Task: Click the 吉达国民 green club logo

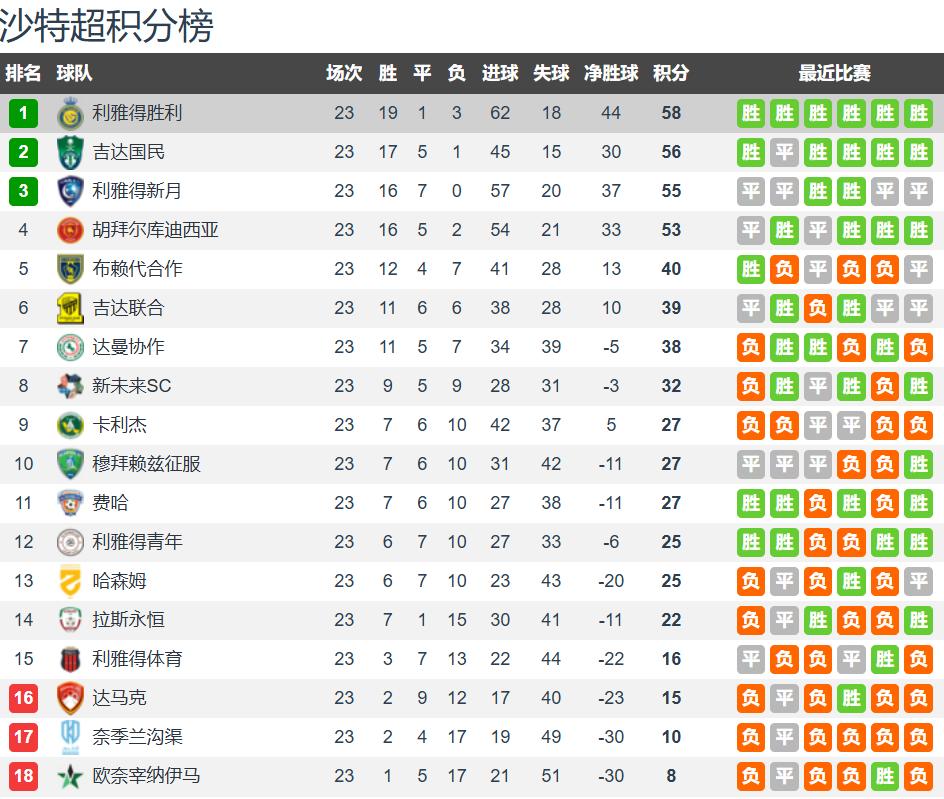Action: pos(70,152)
